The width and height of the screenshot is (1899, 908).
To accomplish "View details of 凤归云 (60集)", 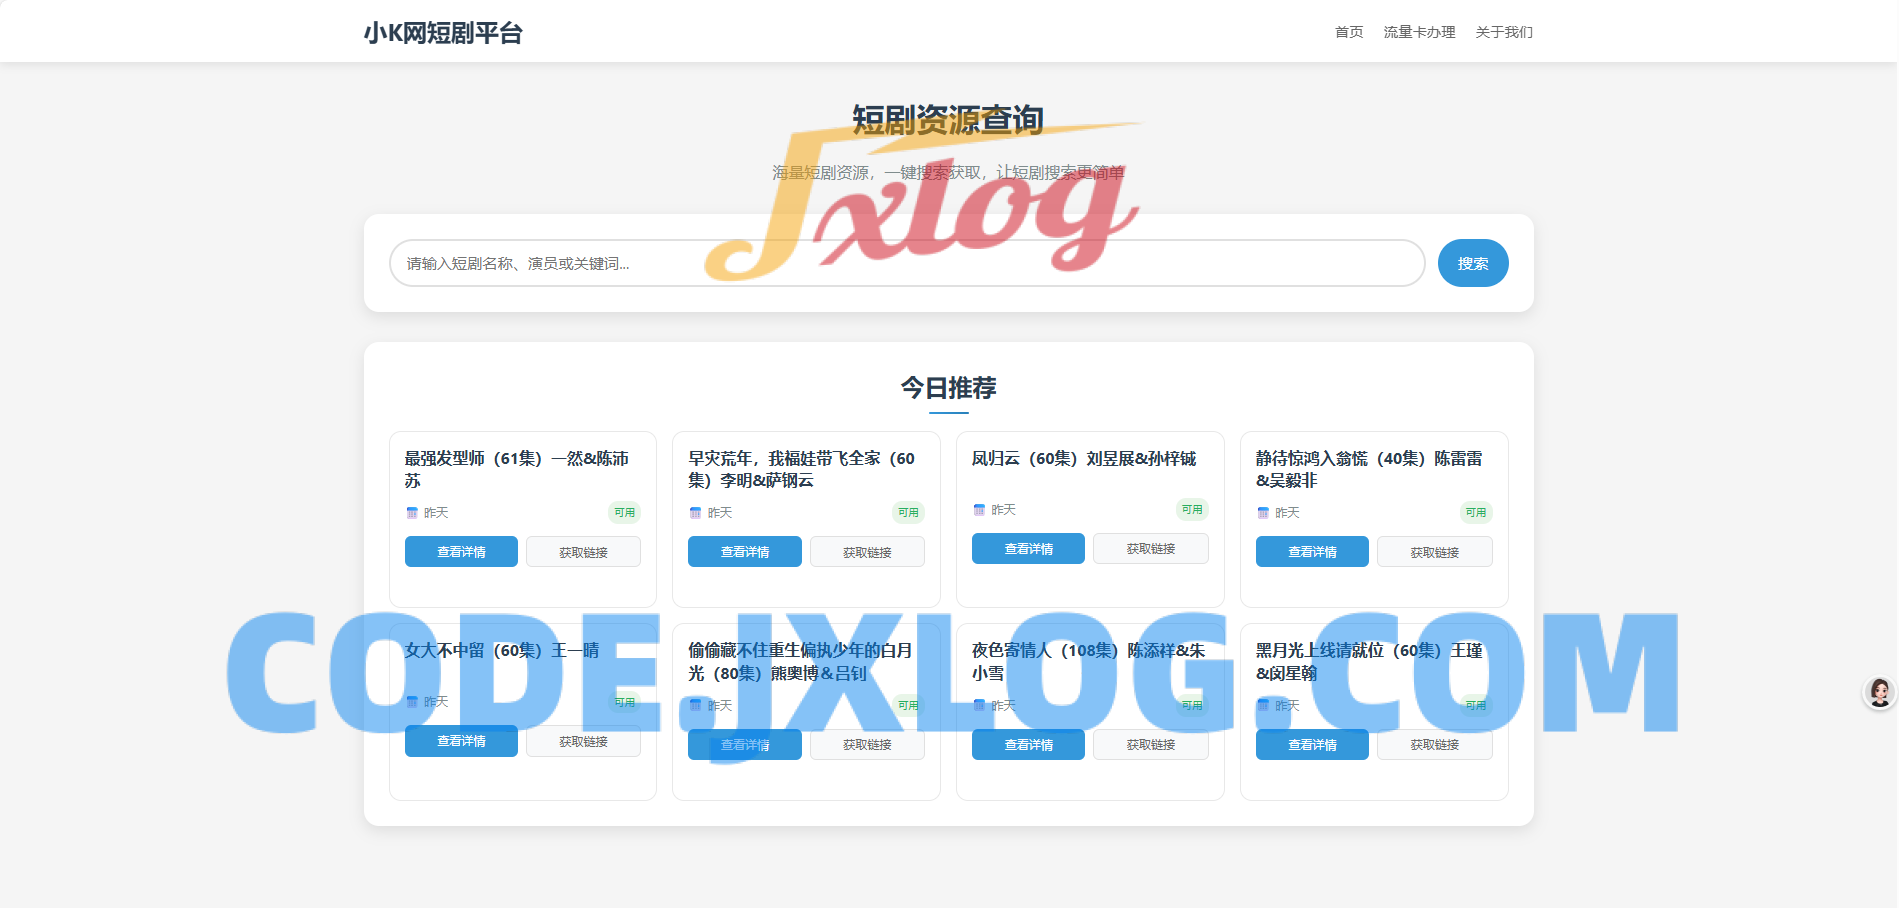I will pyautogui.click(x=1028, y=549).
